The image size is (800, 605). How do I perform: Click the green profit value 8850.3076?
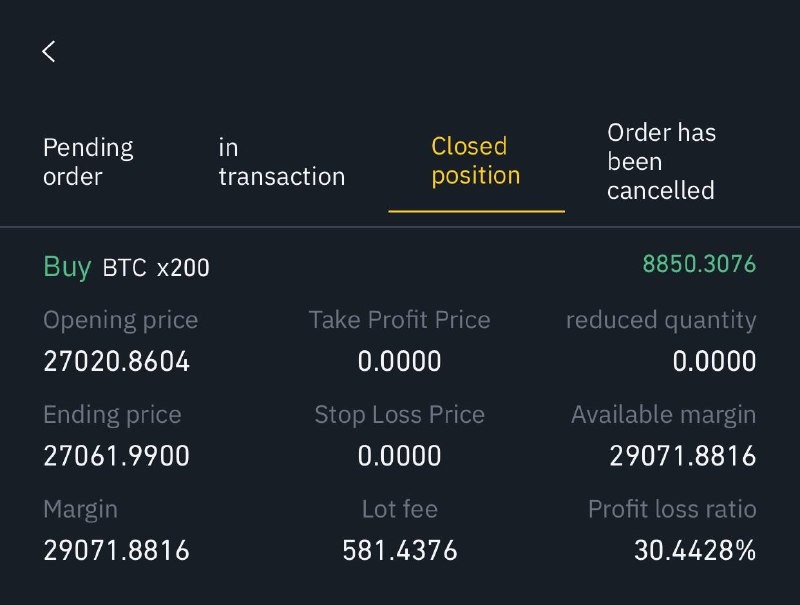(699, 265)
